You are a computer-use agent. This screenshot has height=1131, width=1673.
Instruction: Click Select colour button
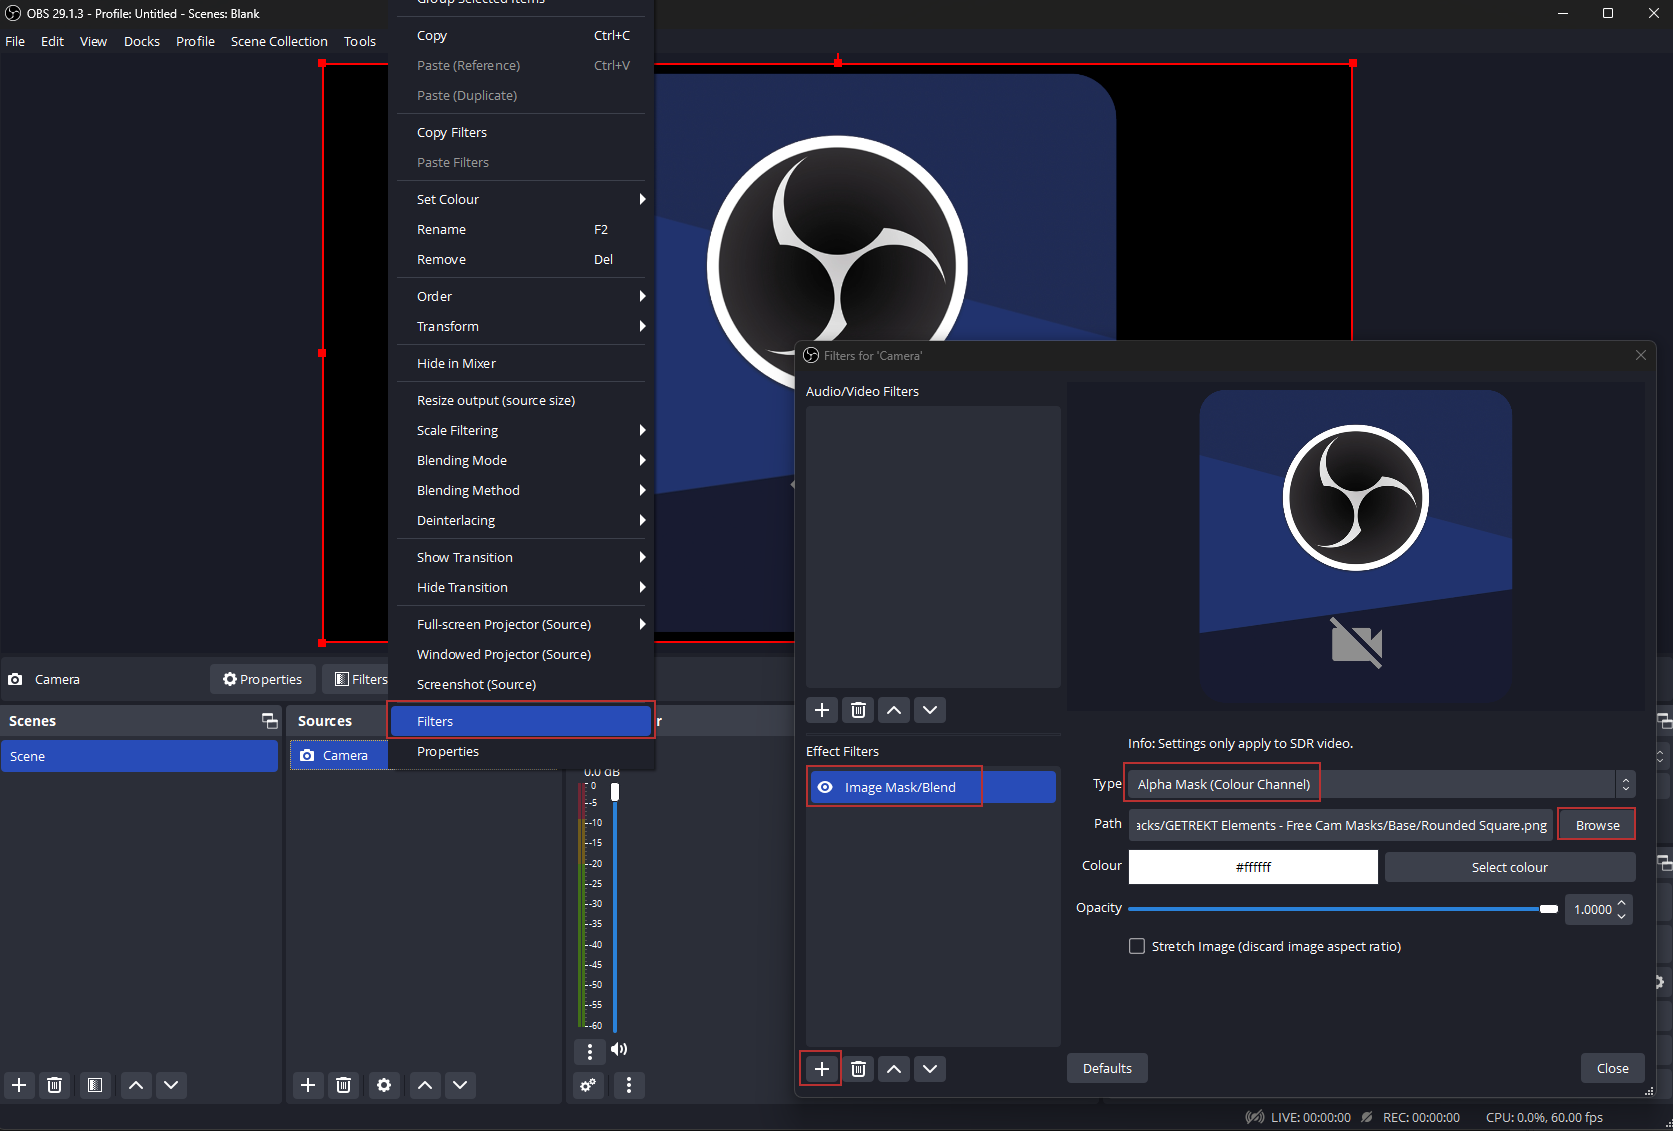1509,867
